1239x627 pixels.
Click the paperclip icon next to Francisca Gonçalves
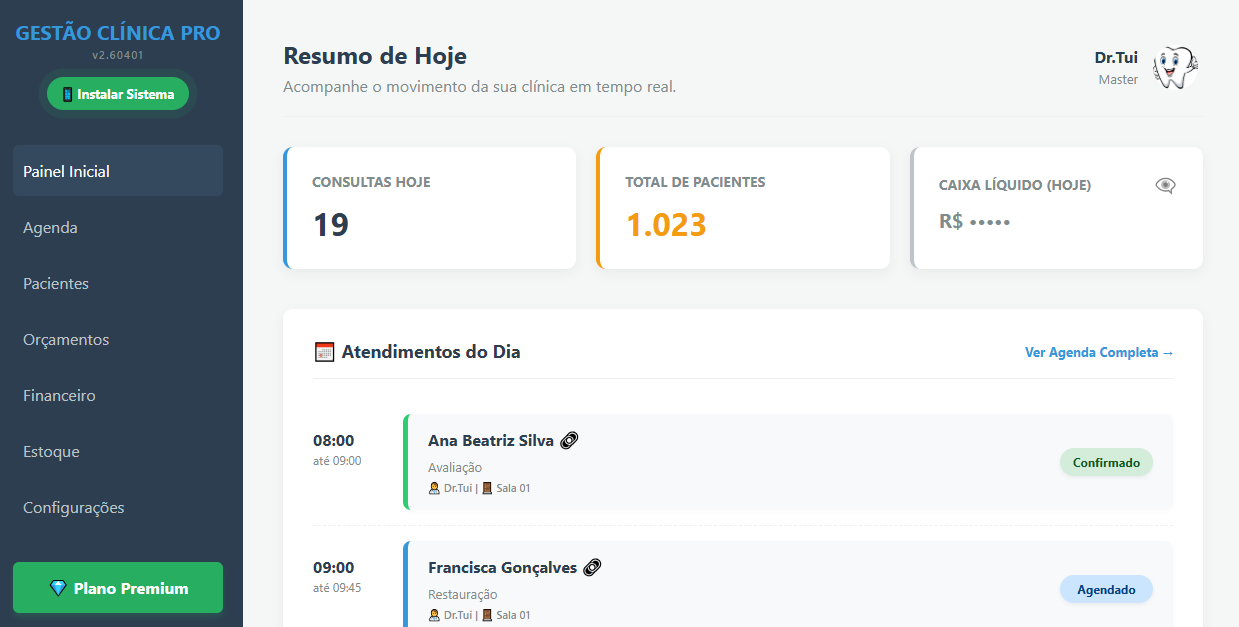(x=591, y=567)
